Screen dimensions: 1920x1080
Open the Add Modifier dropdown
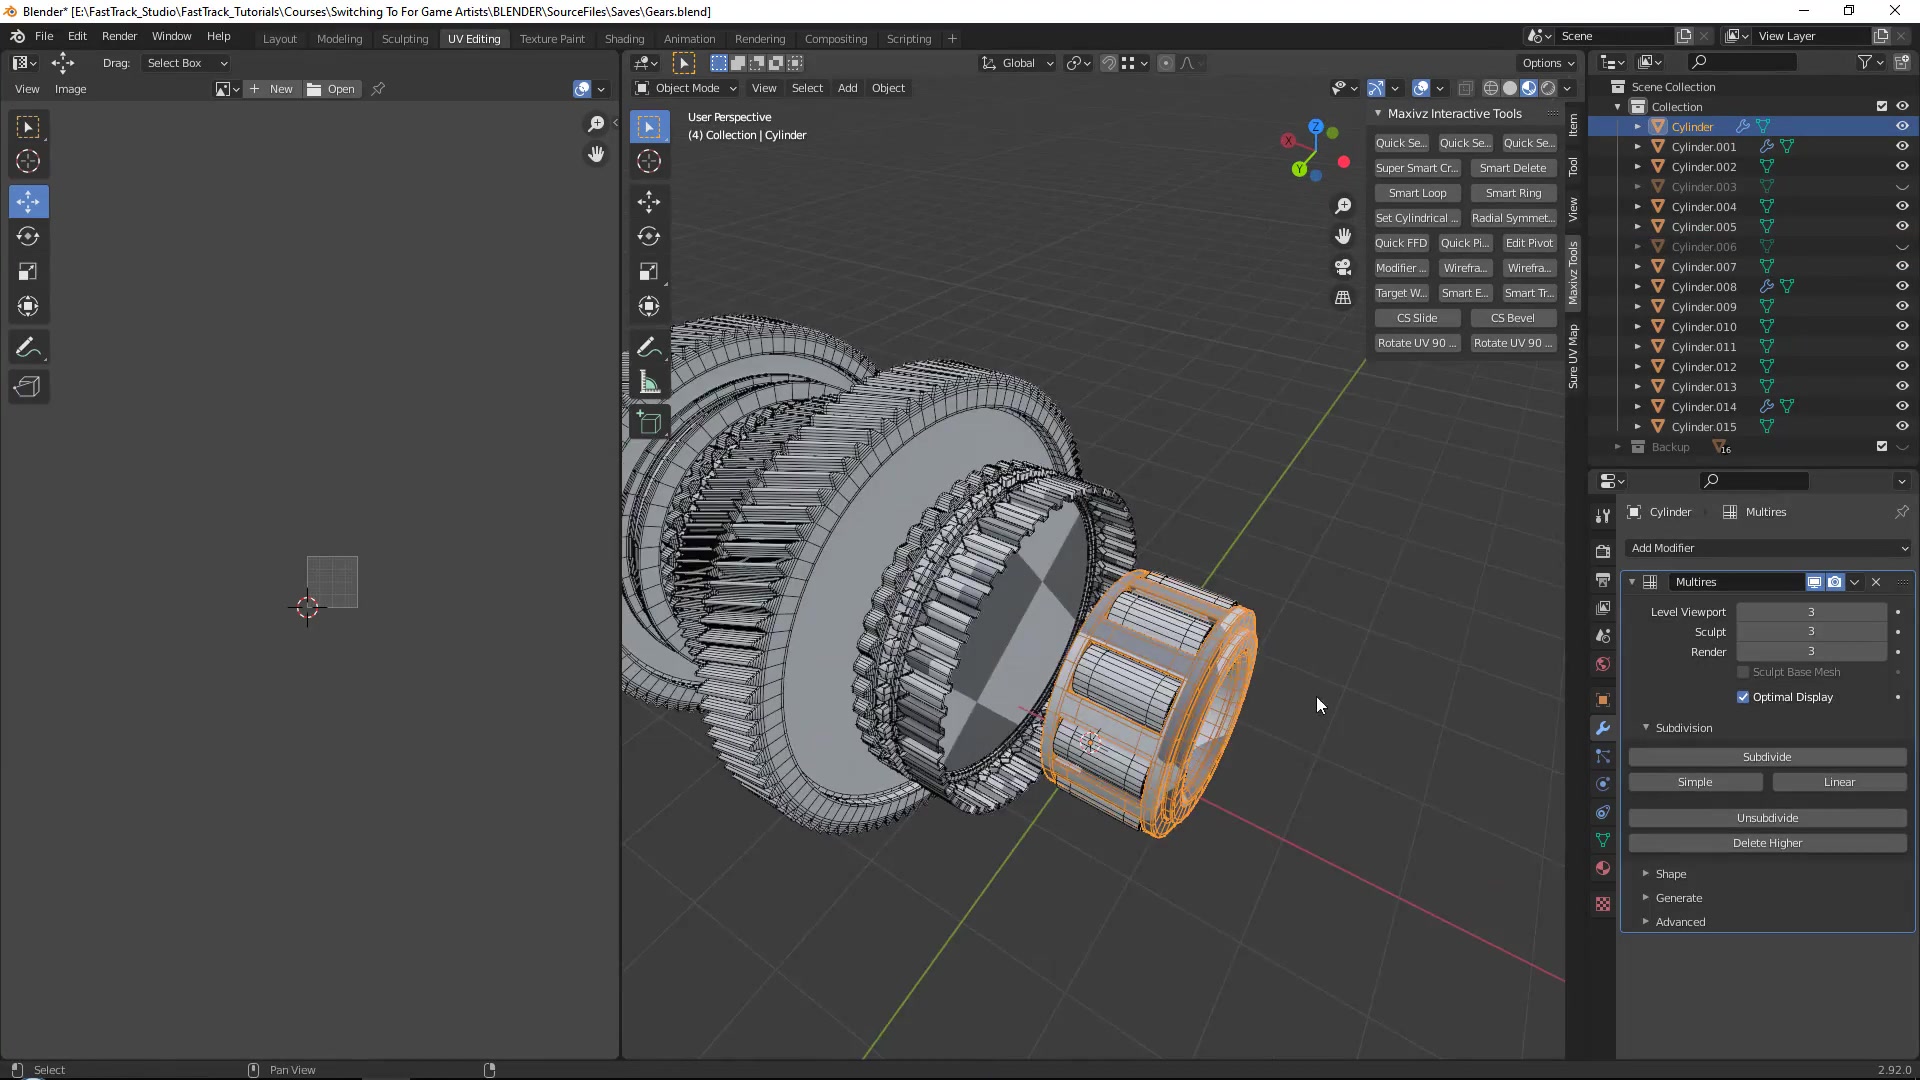1768,548
